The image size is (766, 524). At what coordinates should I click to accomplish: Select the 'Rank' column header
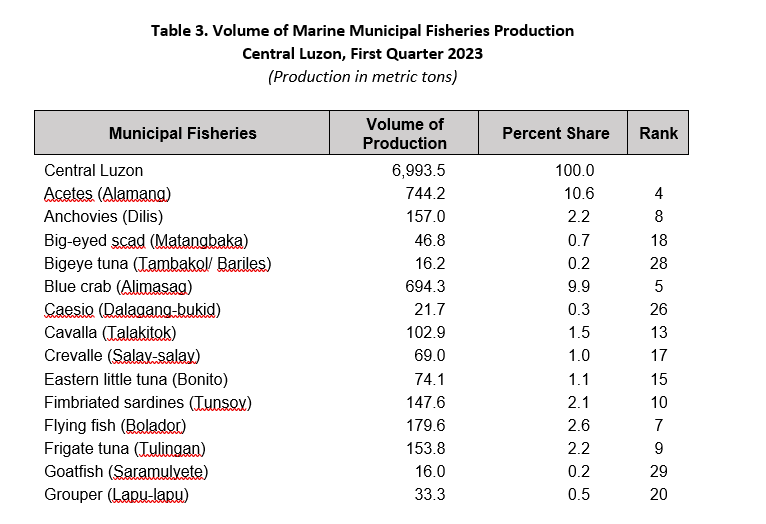[x=658, y=133]
